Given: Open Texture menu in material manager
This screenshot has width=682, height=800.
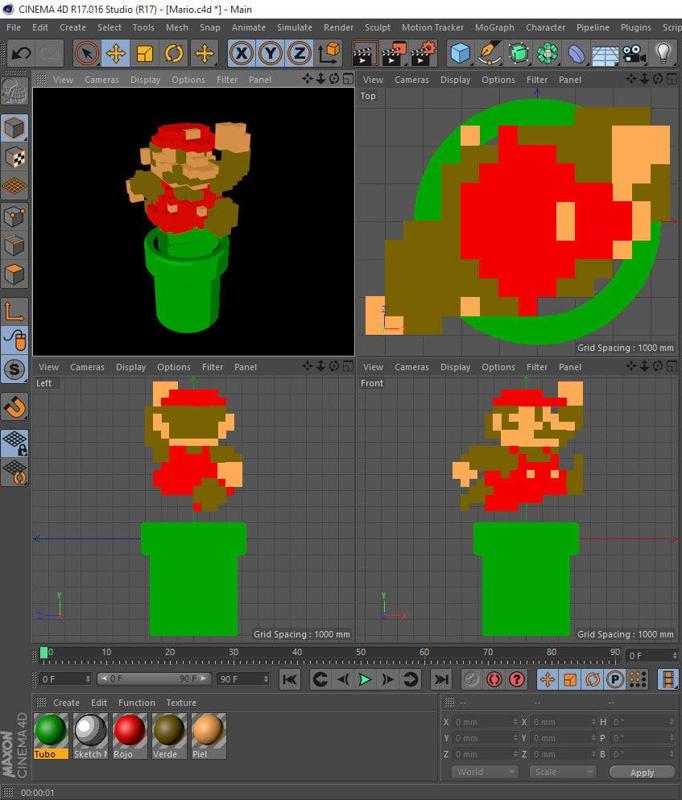Looking at the screenshot, I should pos(181,703).
